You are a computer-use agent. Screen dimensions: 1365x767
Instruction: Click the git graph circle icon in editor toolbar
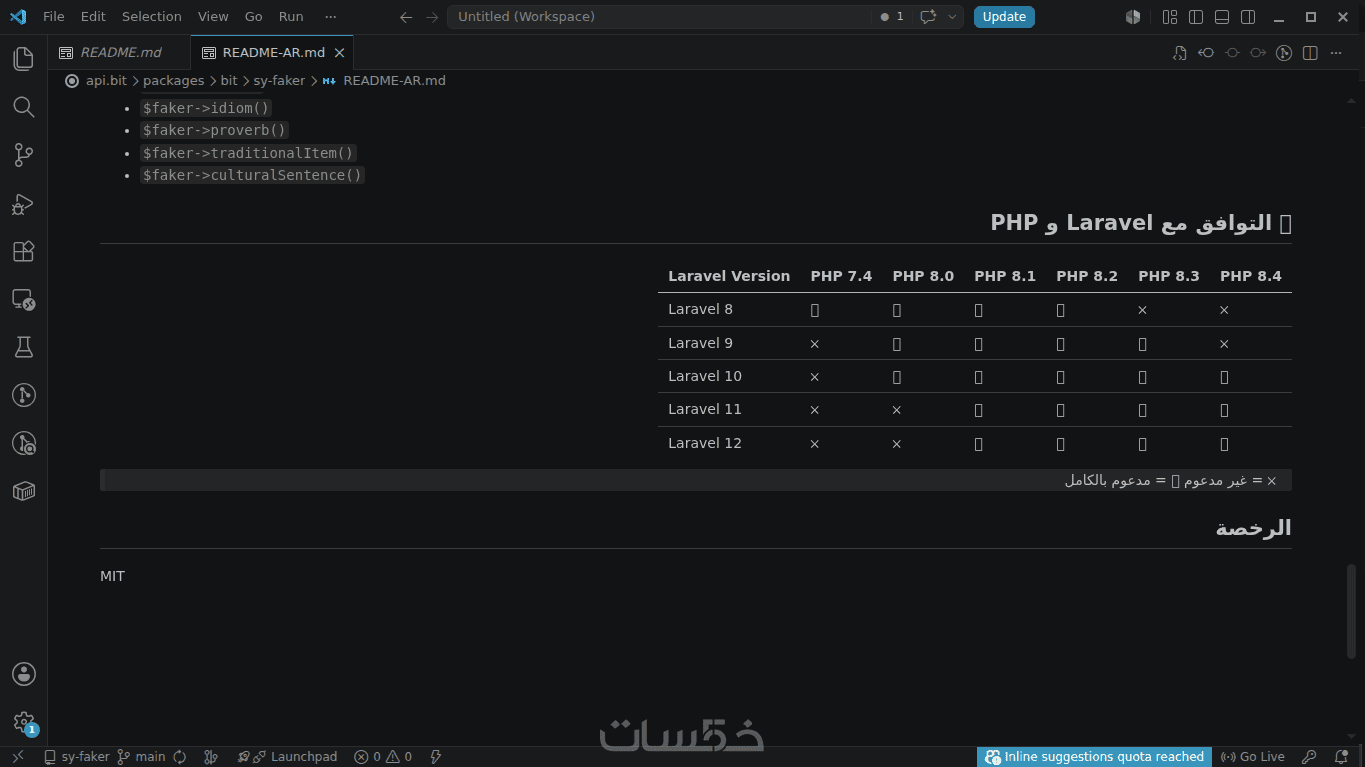coord(1284,53)
